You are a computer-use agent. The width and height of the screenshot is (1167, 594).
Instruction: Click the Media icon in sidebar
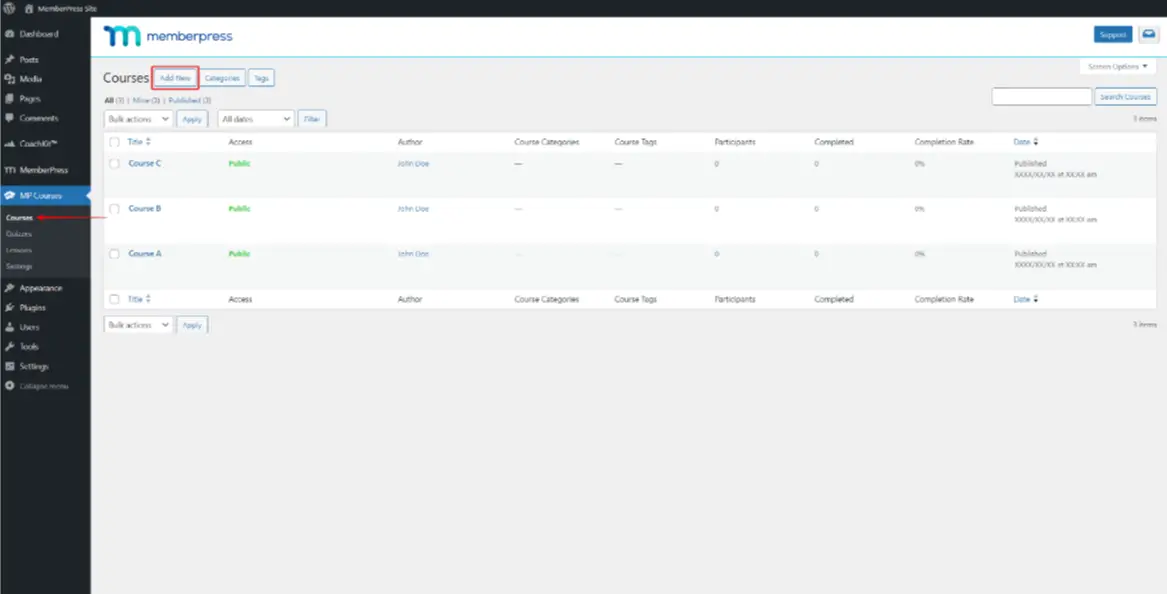(x=10, y=79)
